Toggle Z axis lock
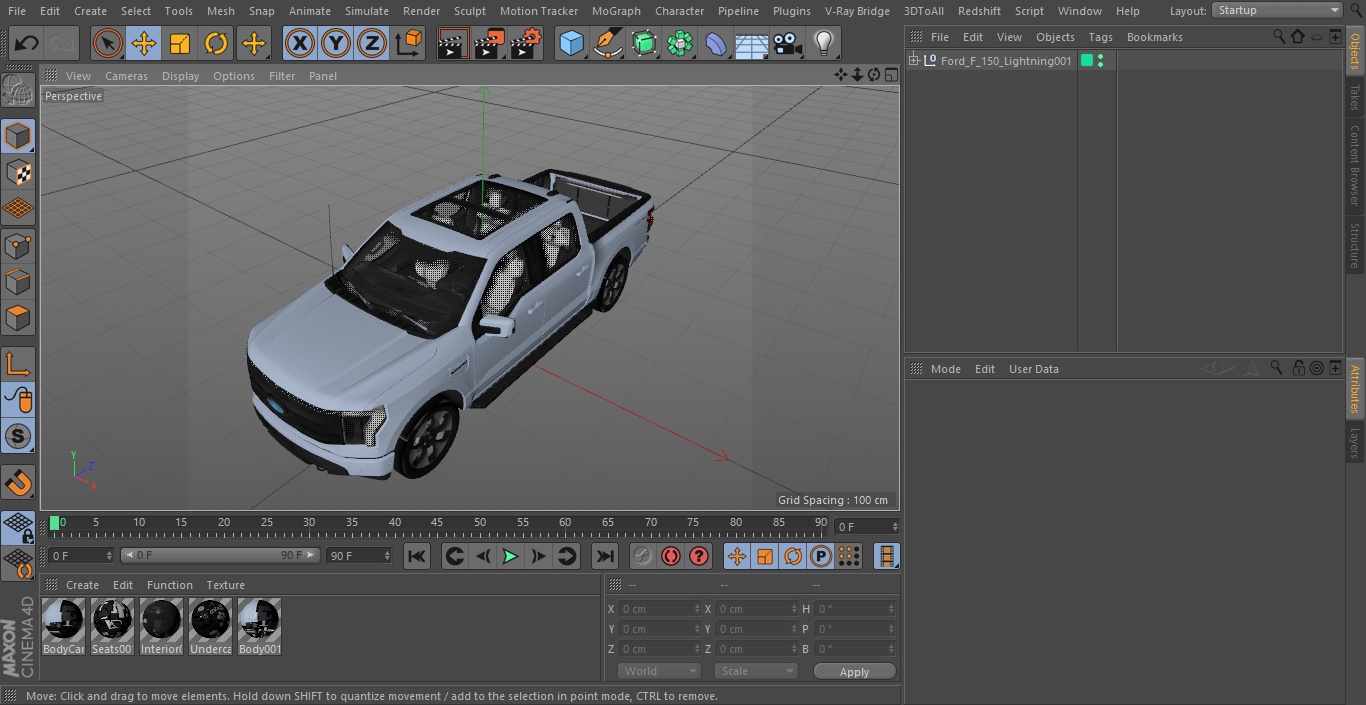This screenshot has width=1366, height=705. pos(372,43)
